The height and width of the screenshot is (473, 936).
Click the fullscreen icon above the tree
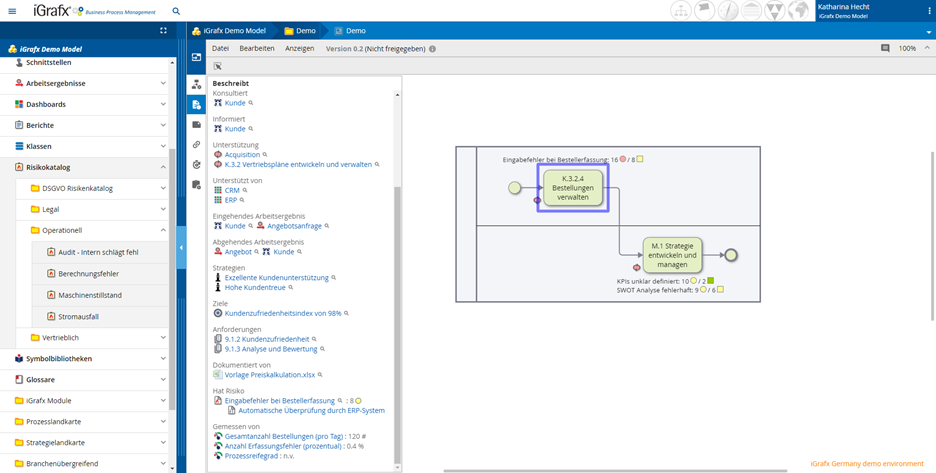tap(164, 30)
